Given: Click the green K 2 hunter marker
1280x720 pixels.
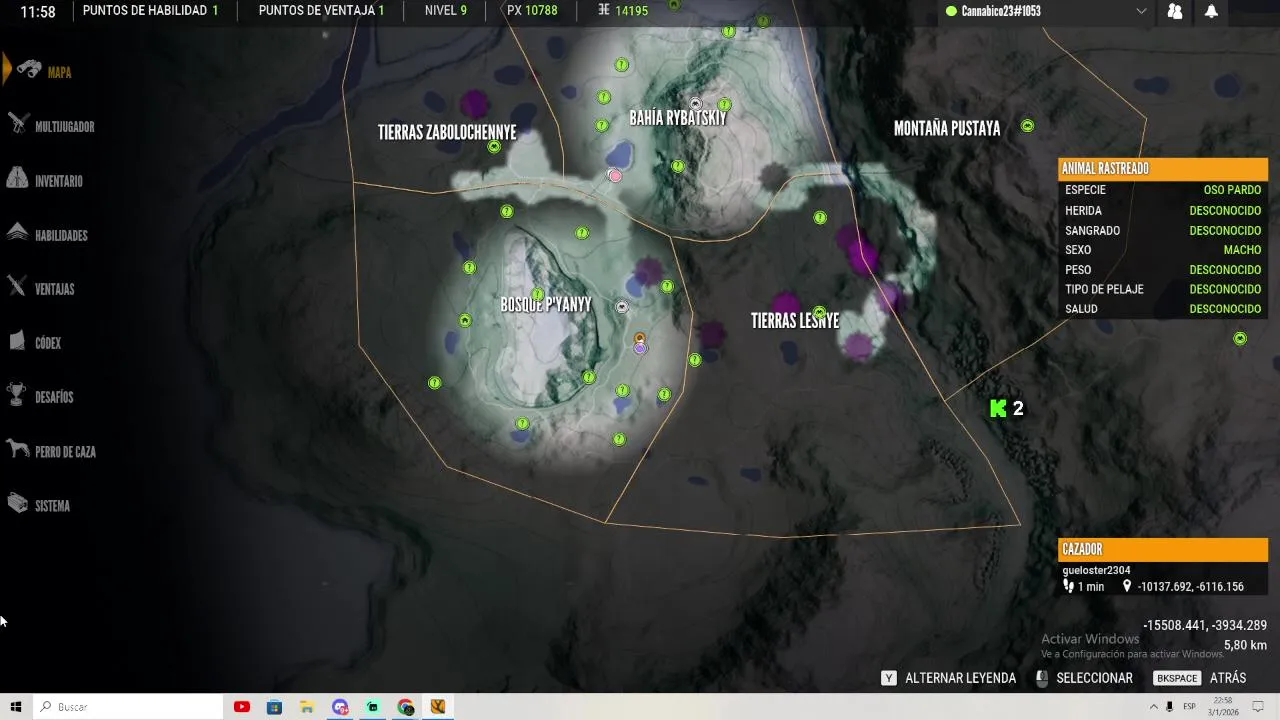Looking at the screenshot, I should (x=1006, y=408).
